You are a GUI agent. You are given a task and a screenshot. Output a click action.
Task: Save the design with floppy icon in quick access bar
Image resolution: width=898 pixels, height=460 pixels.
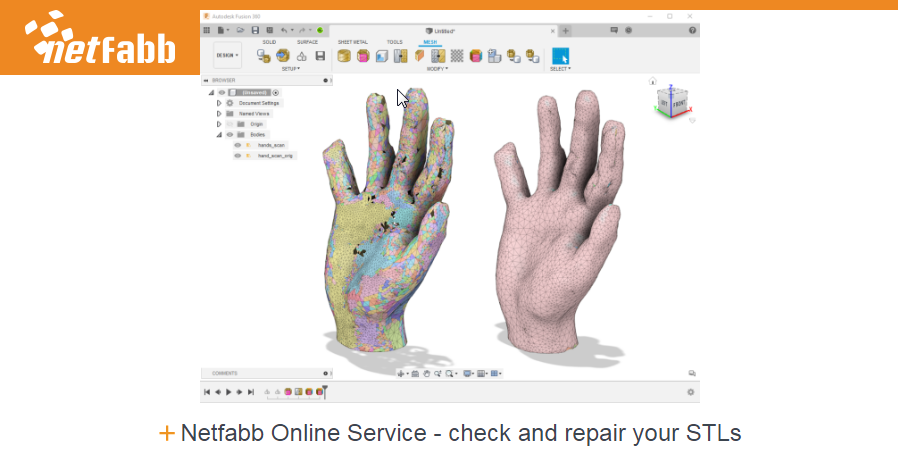(255, 30)
